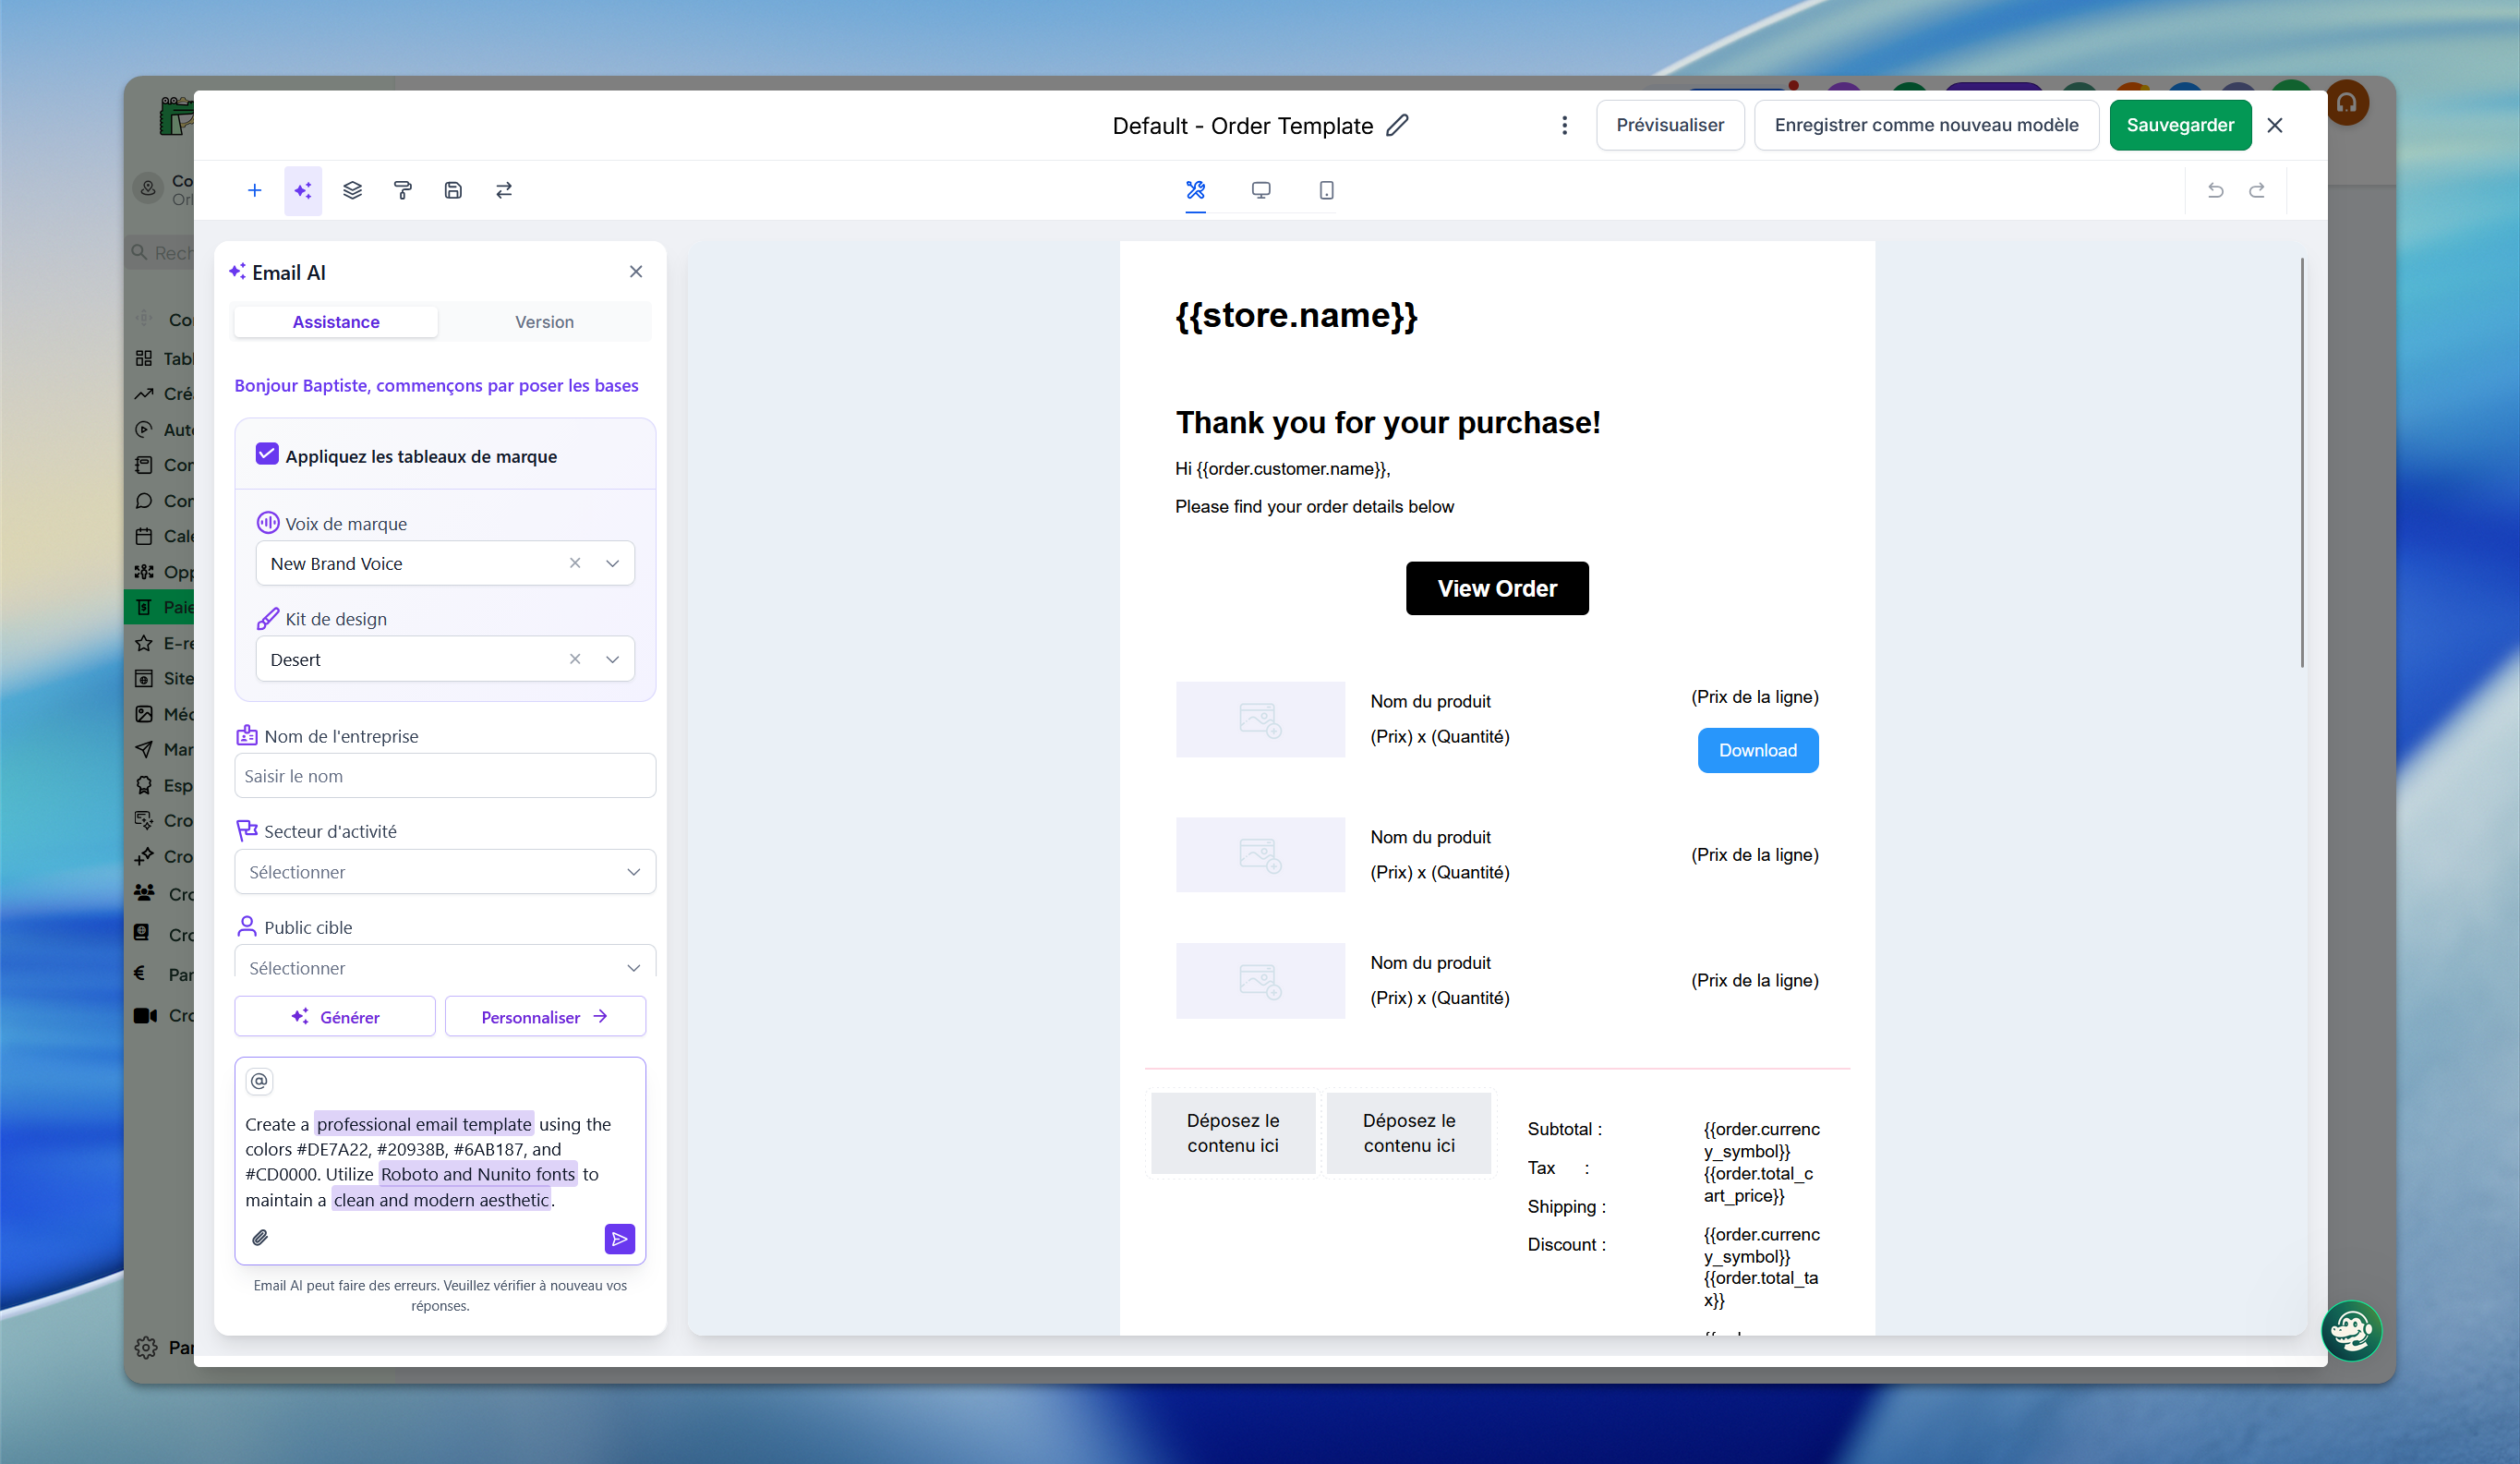This screenshot has height=1464, width=2520.
Task: Switch to the Version tab
Action: (x=544, y=322)
